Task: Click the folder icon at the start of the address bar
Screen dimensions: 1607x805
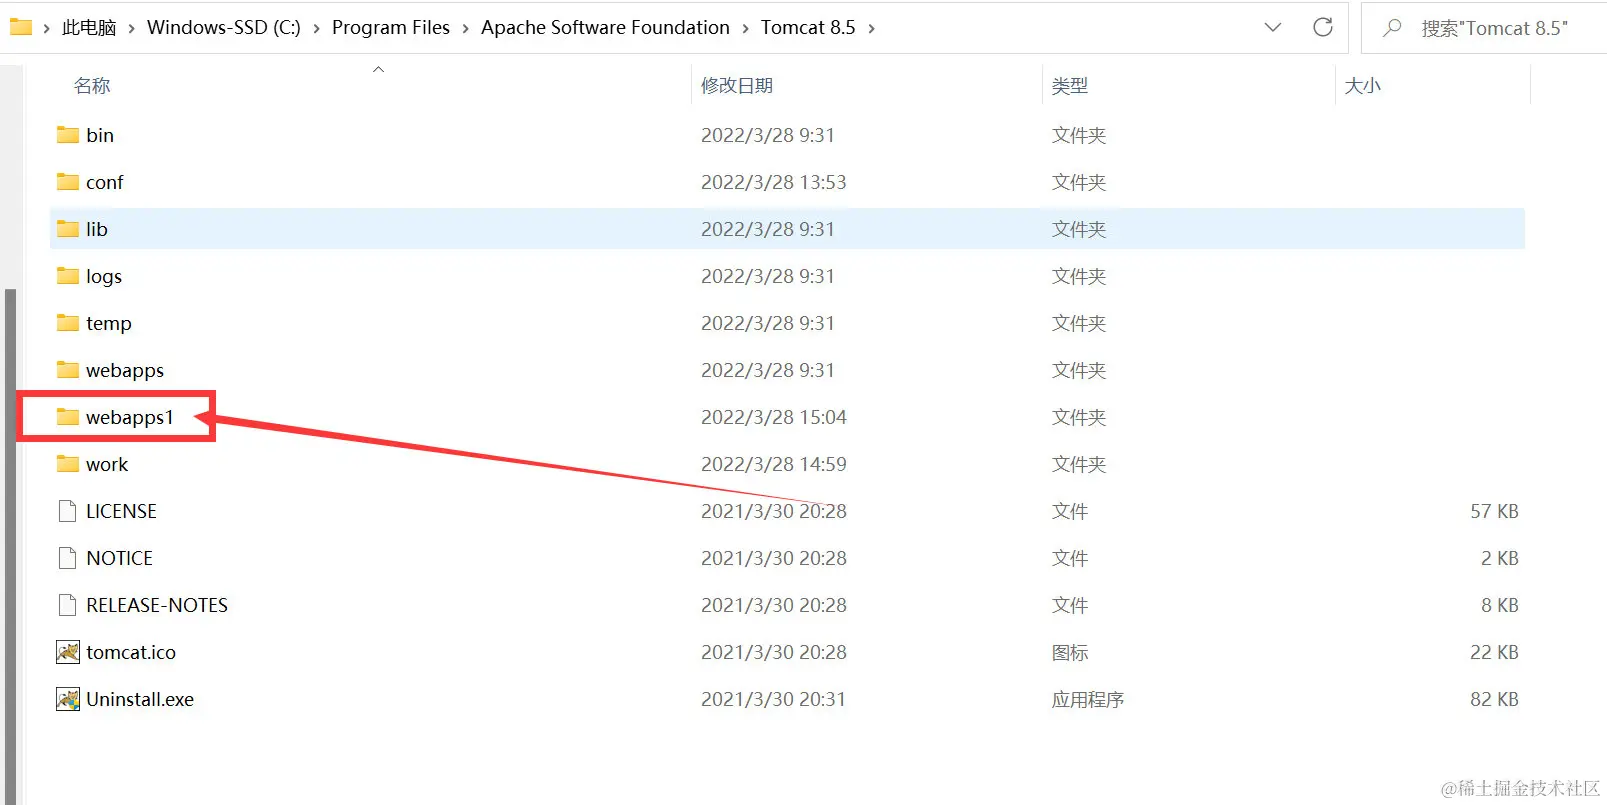Action: pos(21,27)
